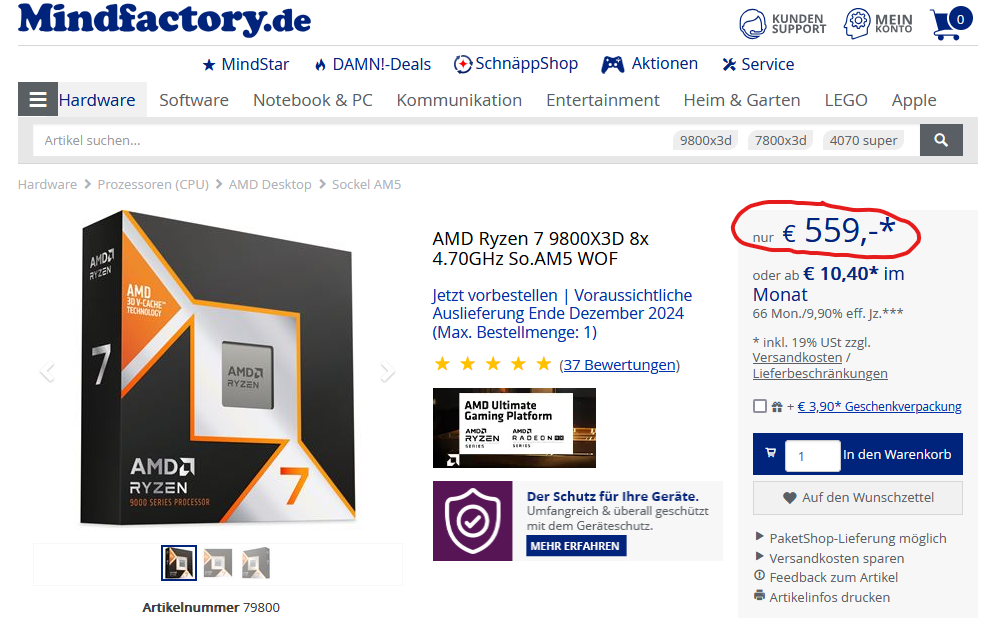
Task: Click the SchnäppShop target icon
Action: [463, 64]
